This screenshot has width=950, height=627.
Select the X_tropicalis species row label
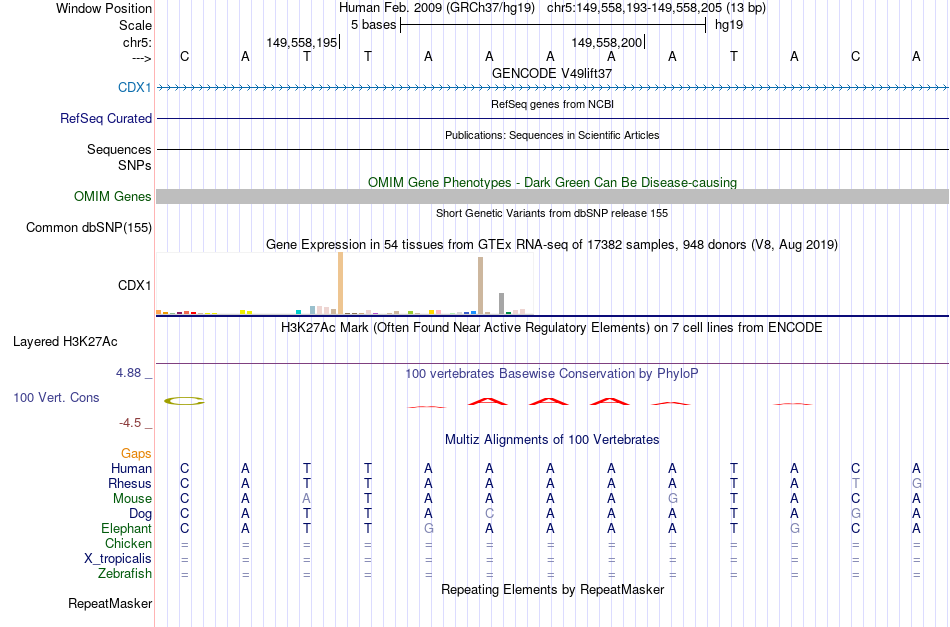[x=118, y=559]
